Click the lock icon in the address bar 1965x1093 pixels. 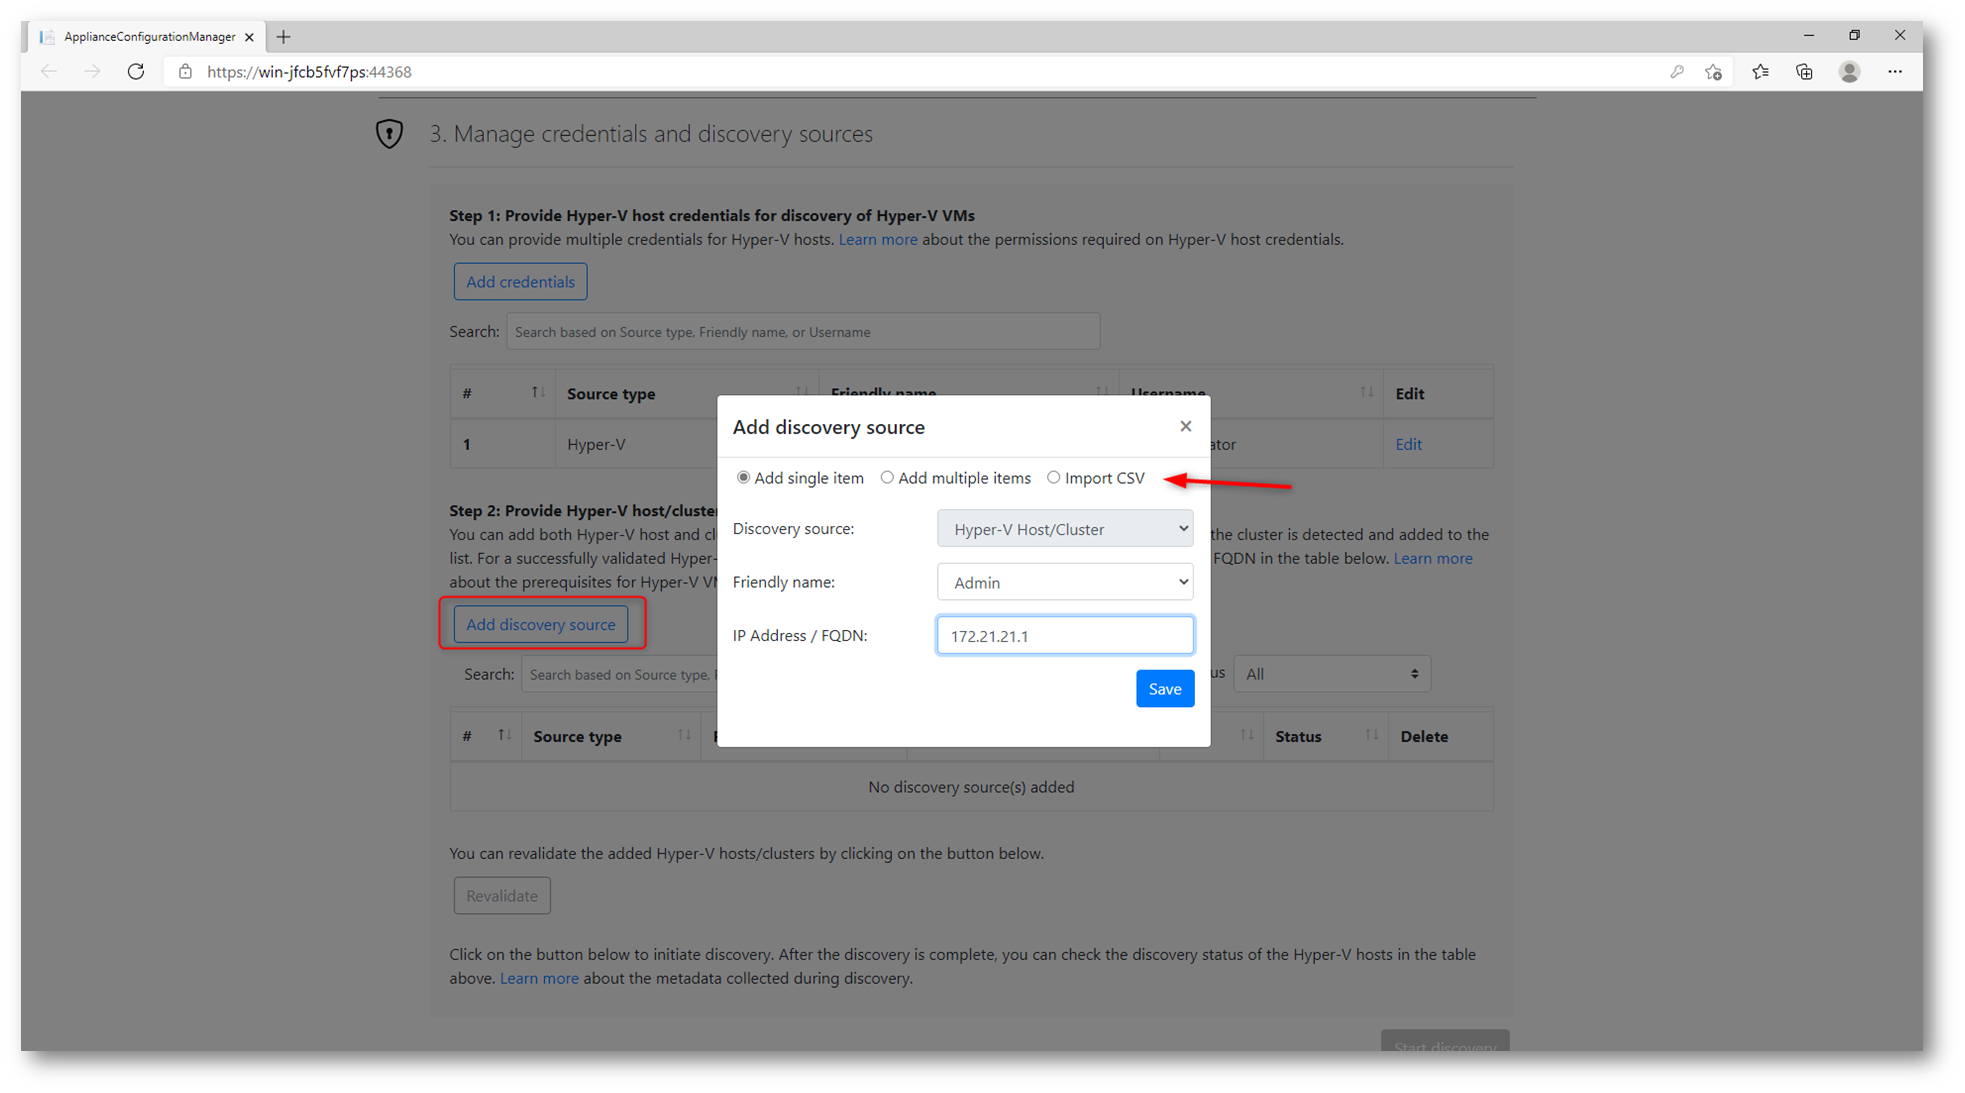tap(185, 72)
